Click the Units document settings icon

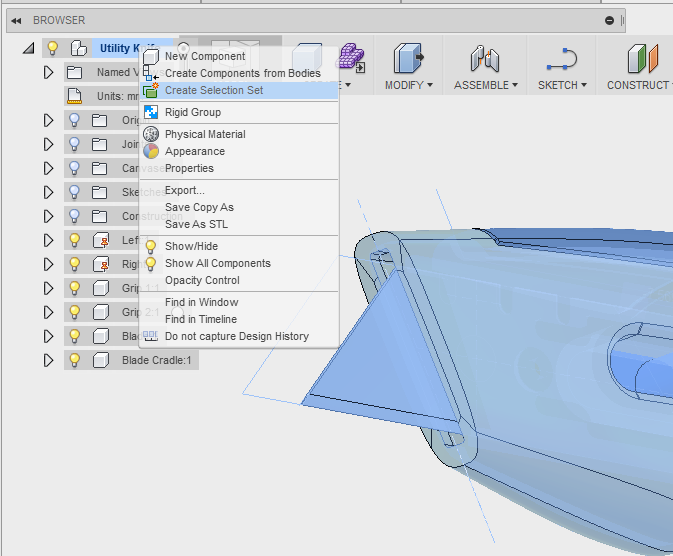tap(74, 96)
